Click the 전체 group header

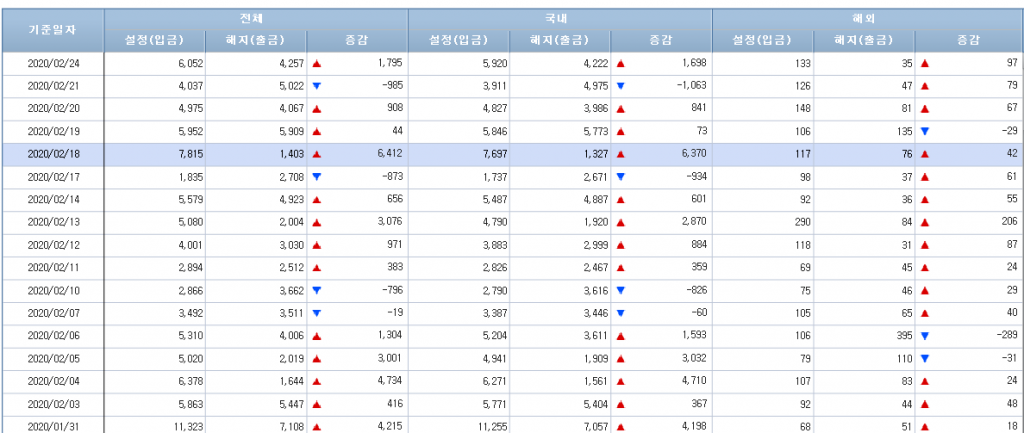coord(256,18)
